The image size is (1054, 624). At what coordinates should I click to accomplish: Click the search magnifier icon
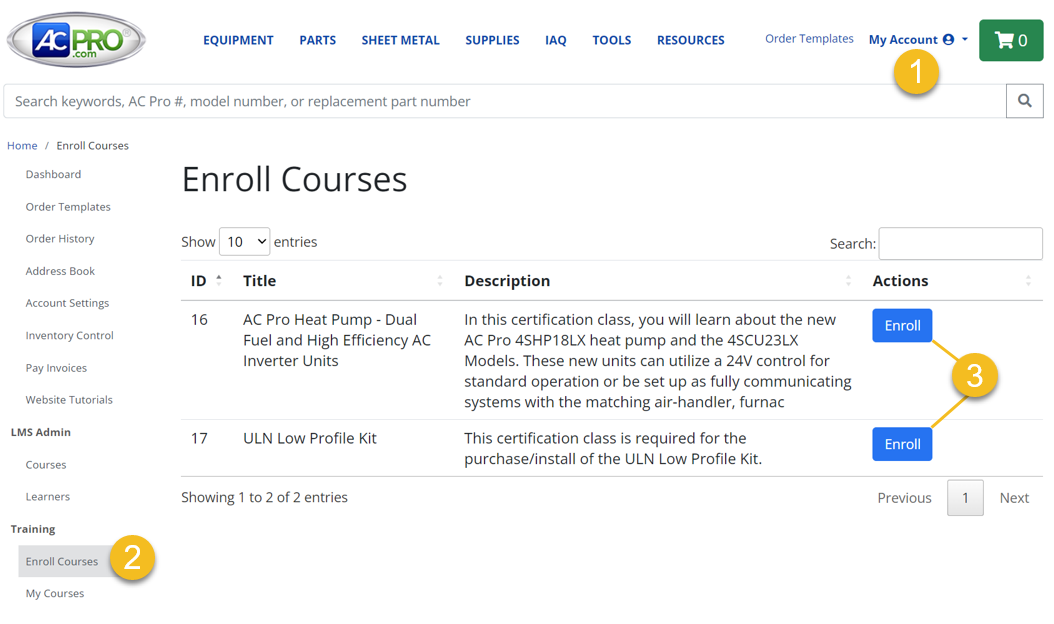tap(1025, 100)
